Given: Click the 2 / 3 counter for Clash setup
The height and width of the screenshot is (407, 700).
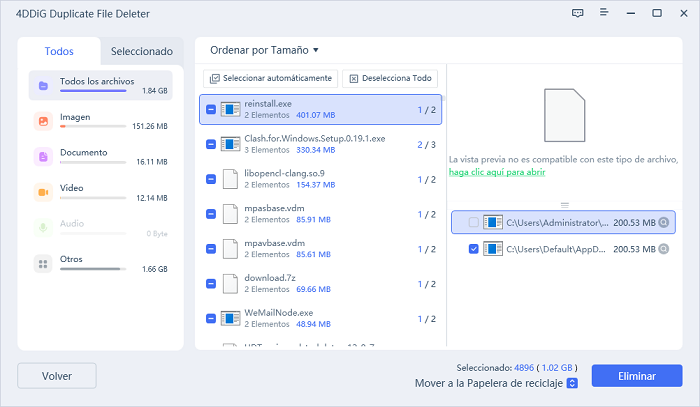Looking at the screenshot, I should [427, 145].
